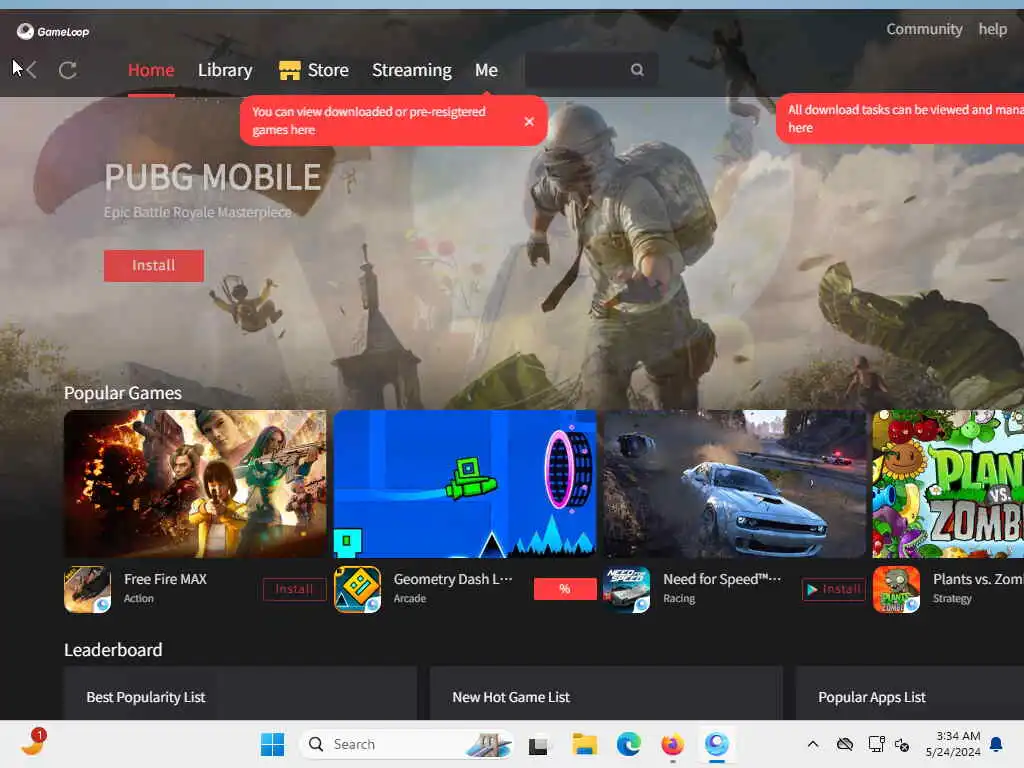Click the Popular Games heading
1024x768 pixels.
[123, 393]
